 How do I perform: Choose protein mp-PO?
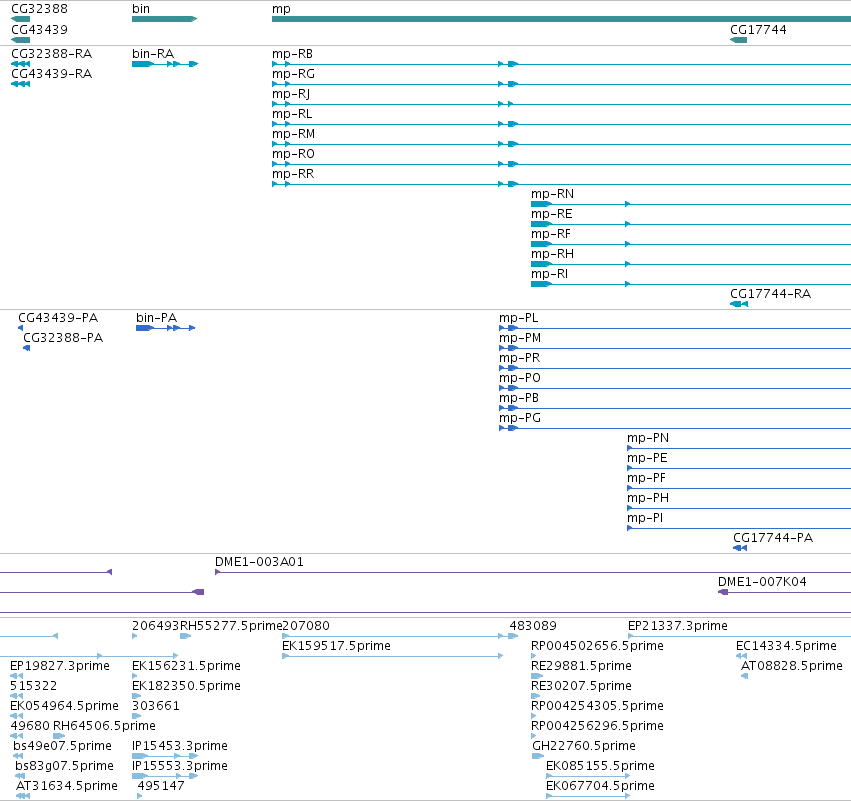point(520,378)
